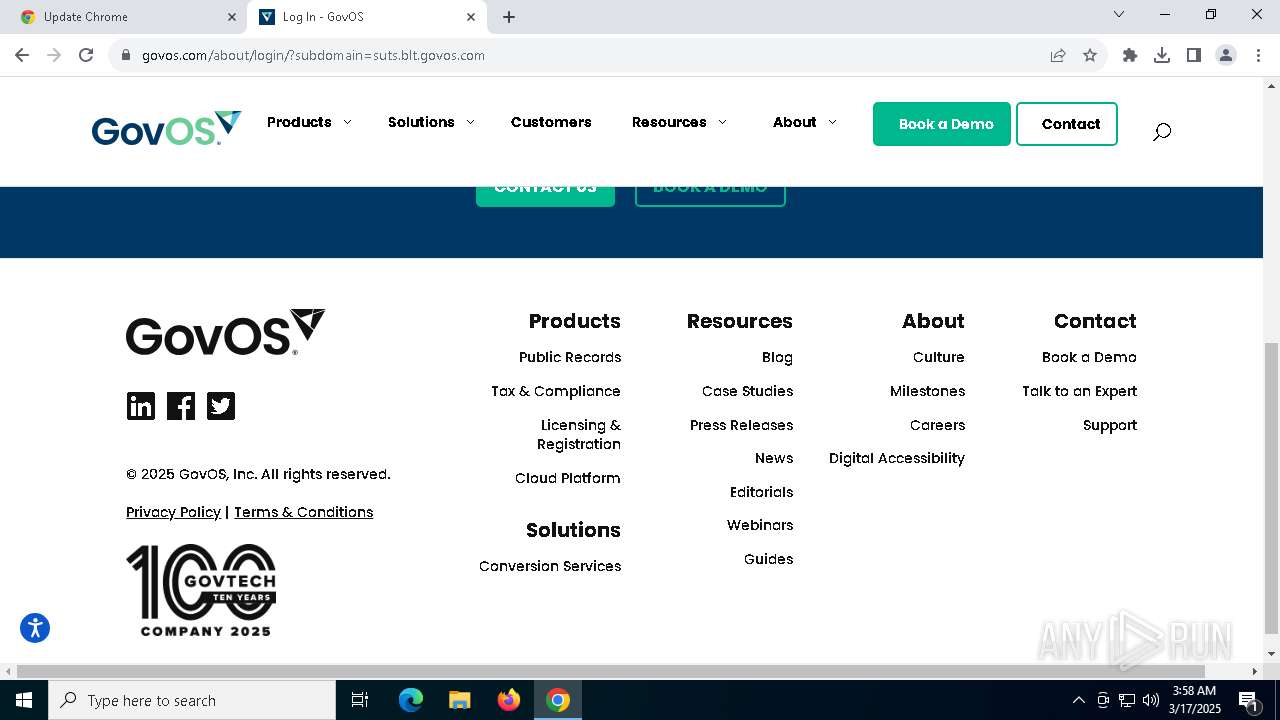Open the Privacy Policy link

pos(173,512)
